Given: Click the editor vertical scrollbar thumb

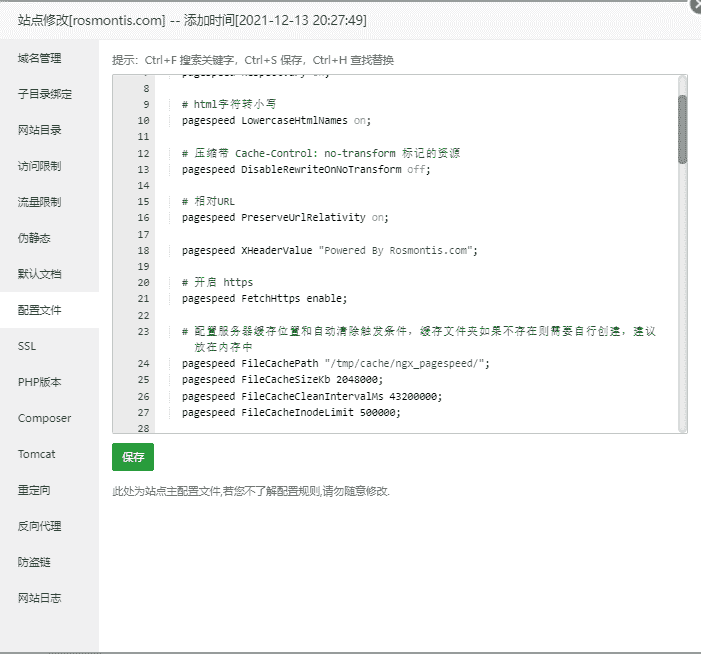Looking at the screenshot, I should click(682, 129).
